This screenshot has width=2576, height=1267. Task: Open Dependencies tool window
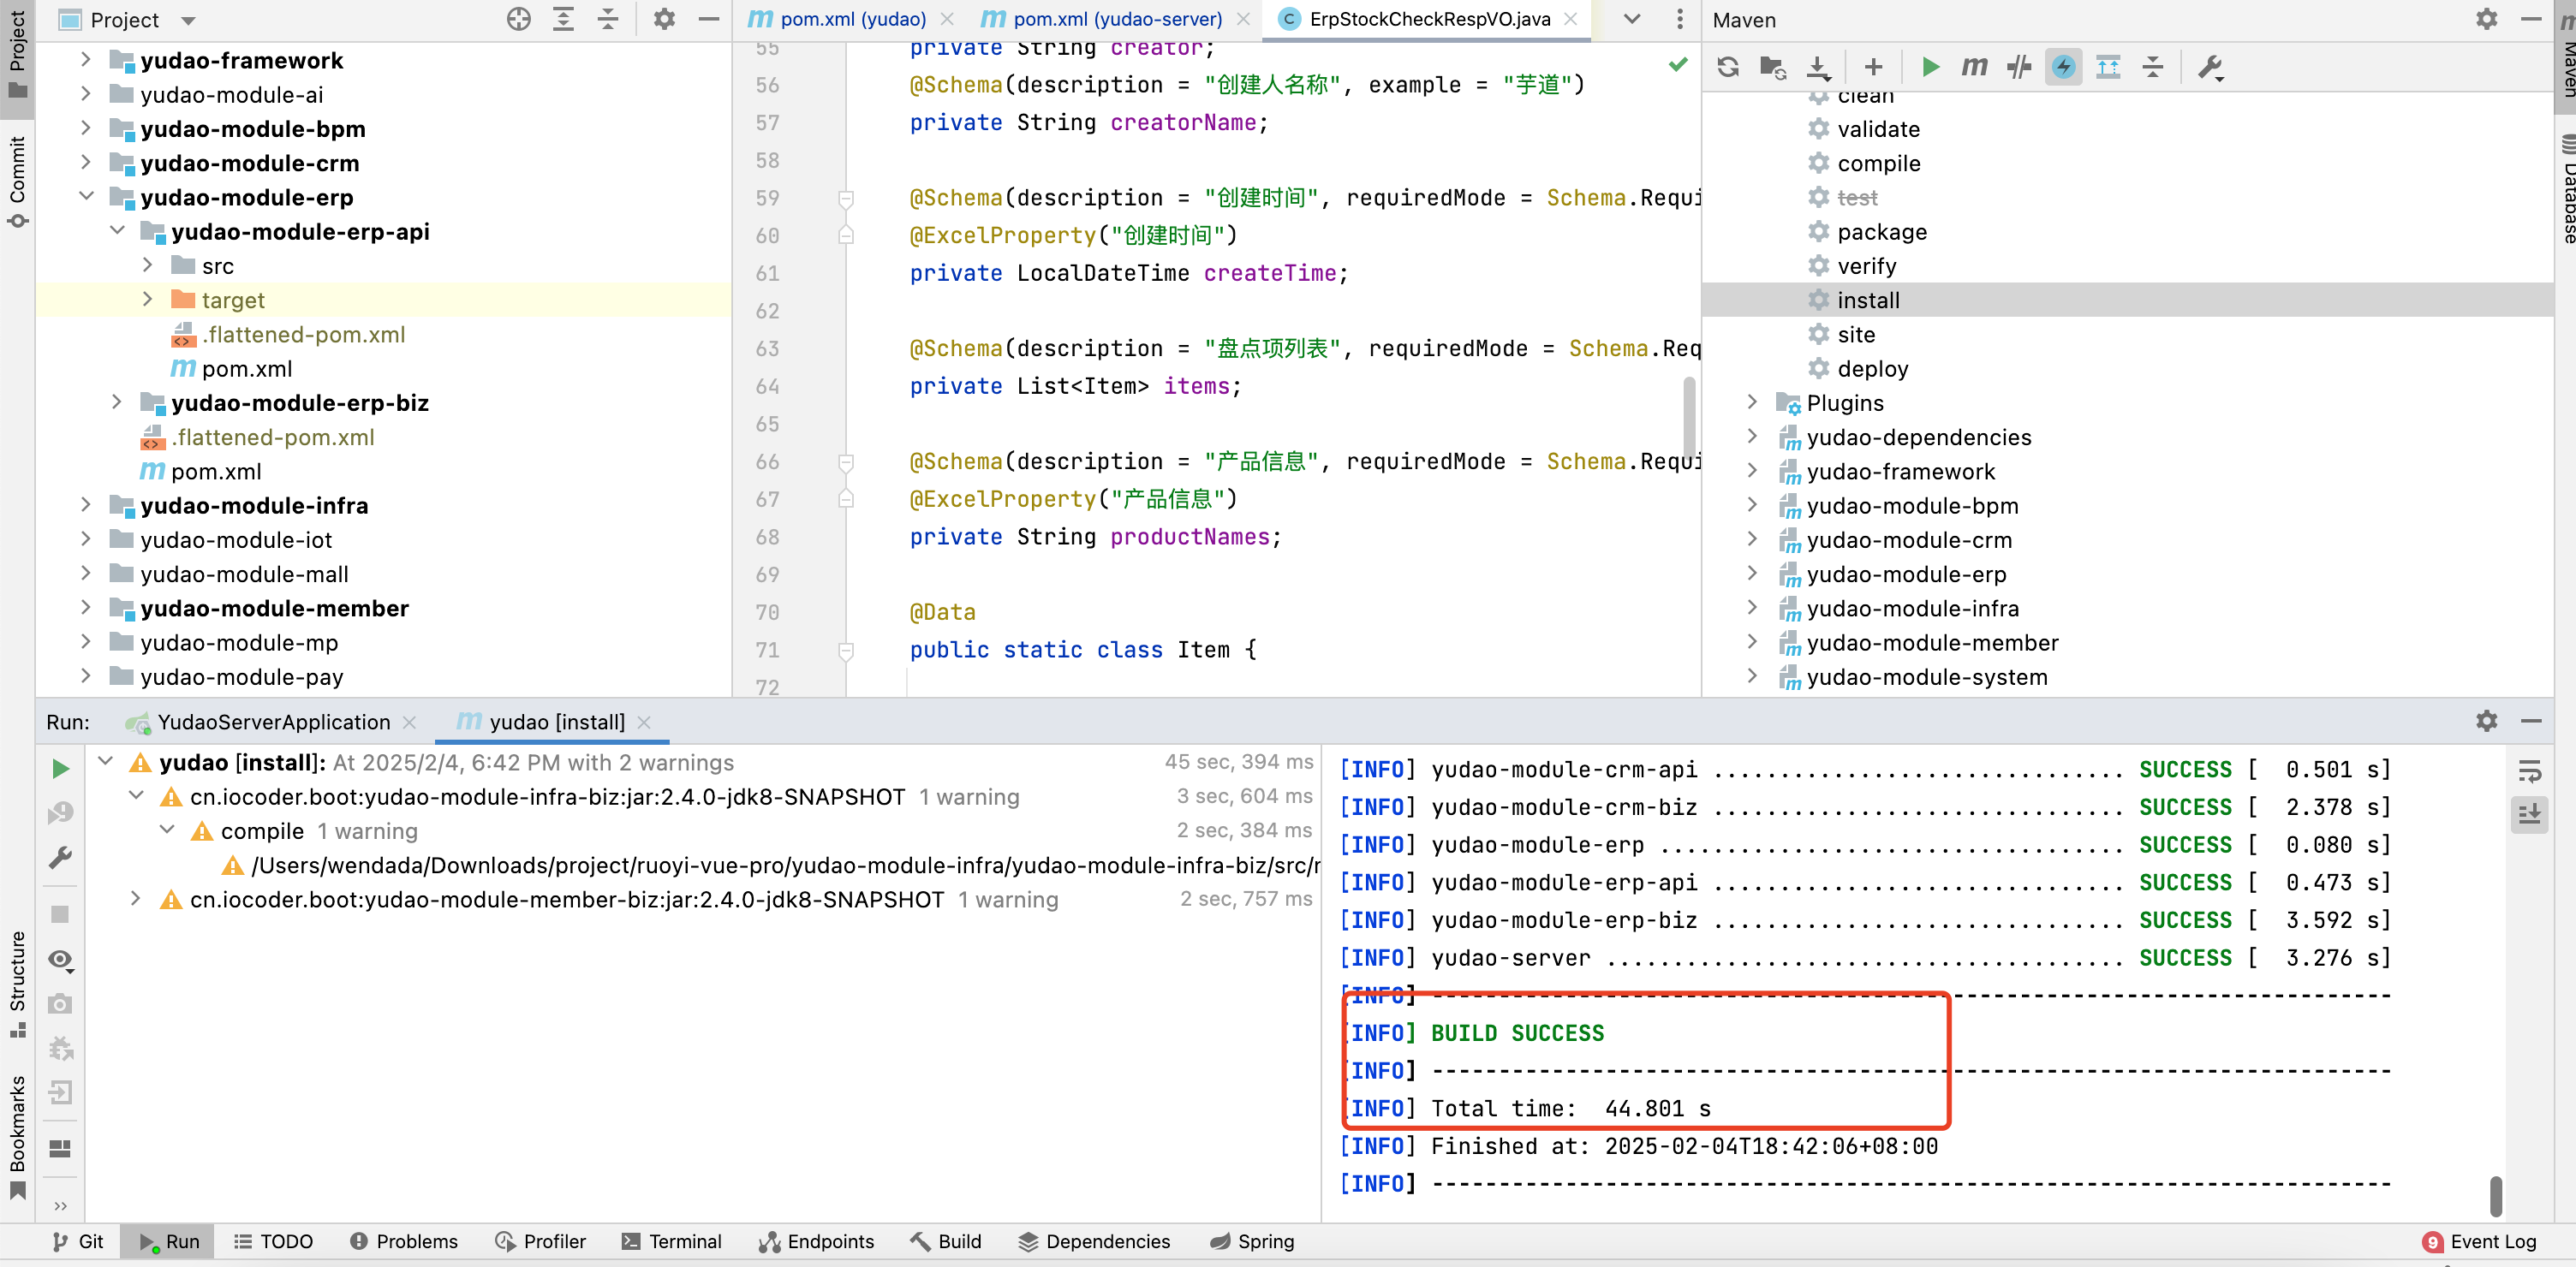click(1094, 1241)
